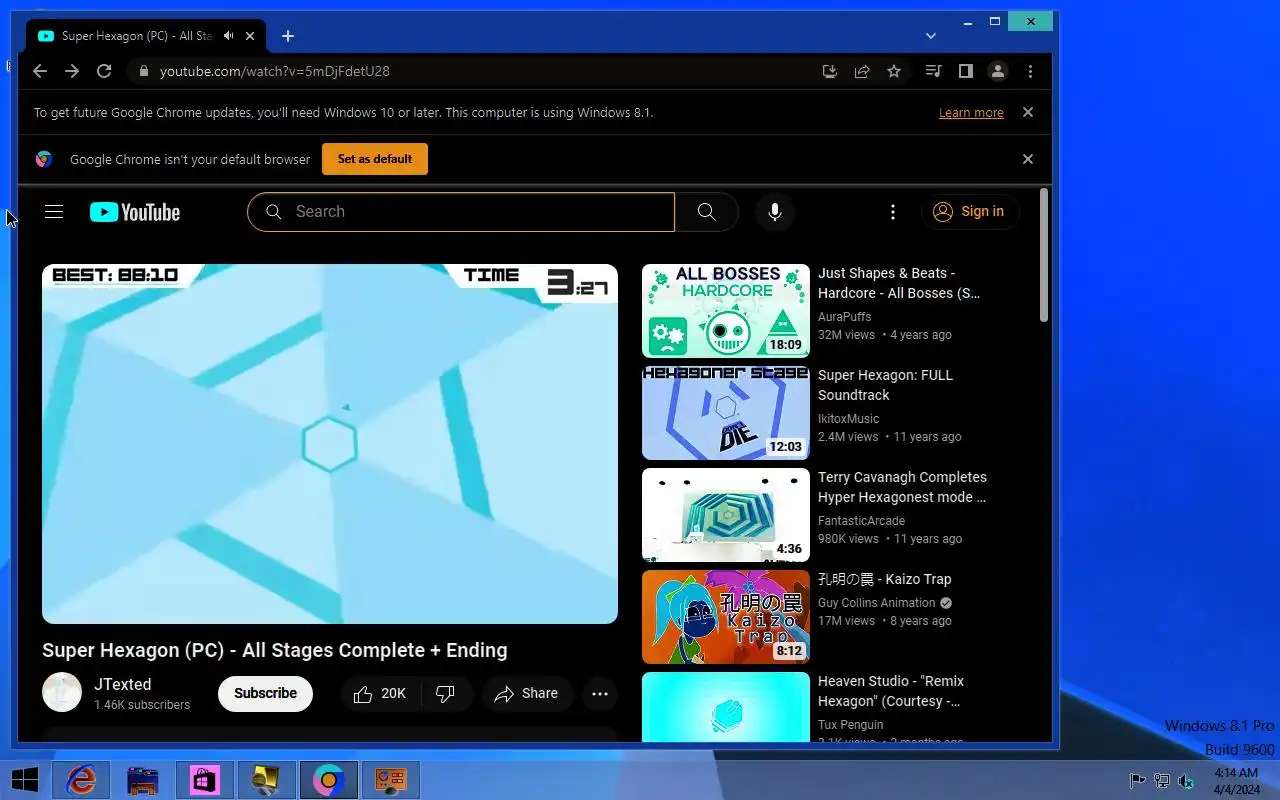
Task: Toggle the Chrome side panel
Action: point(965,71)
